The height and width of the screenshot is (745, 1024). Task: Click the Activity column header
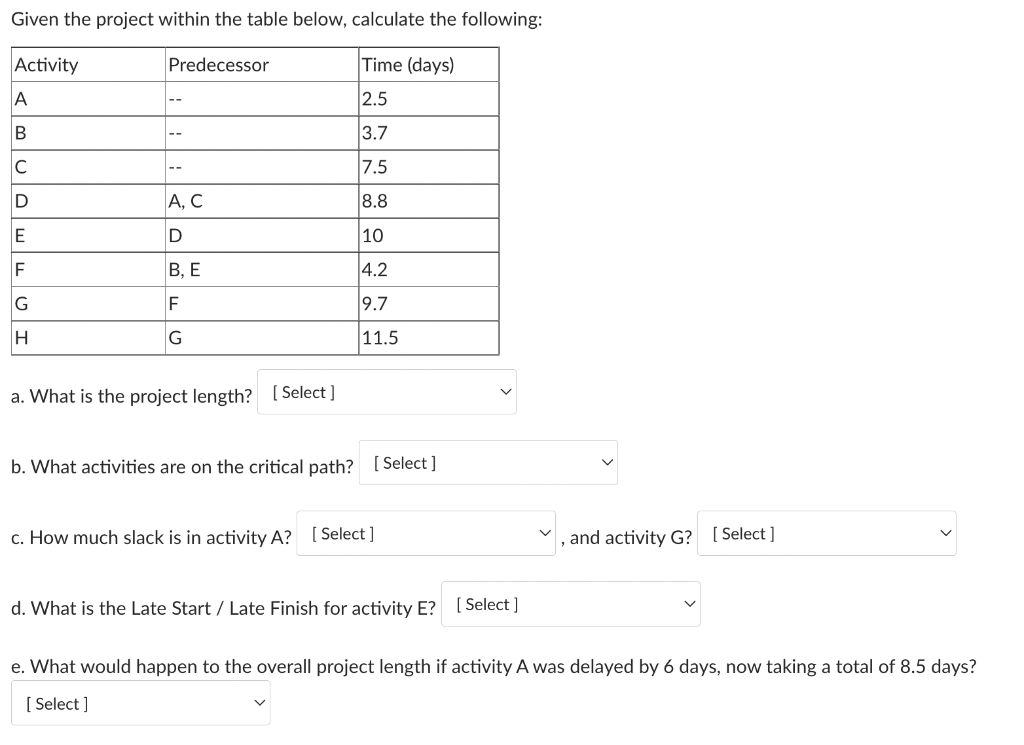coord(48,64)
